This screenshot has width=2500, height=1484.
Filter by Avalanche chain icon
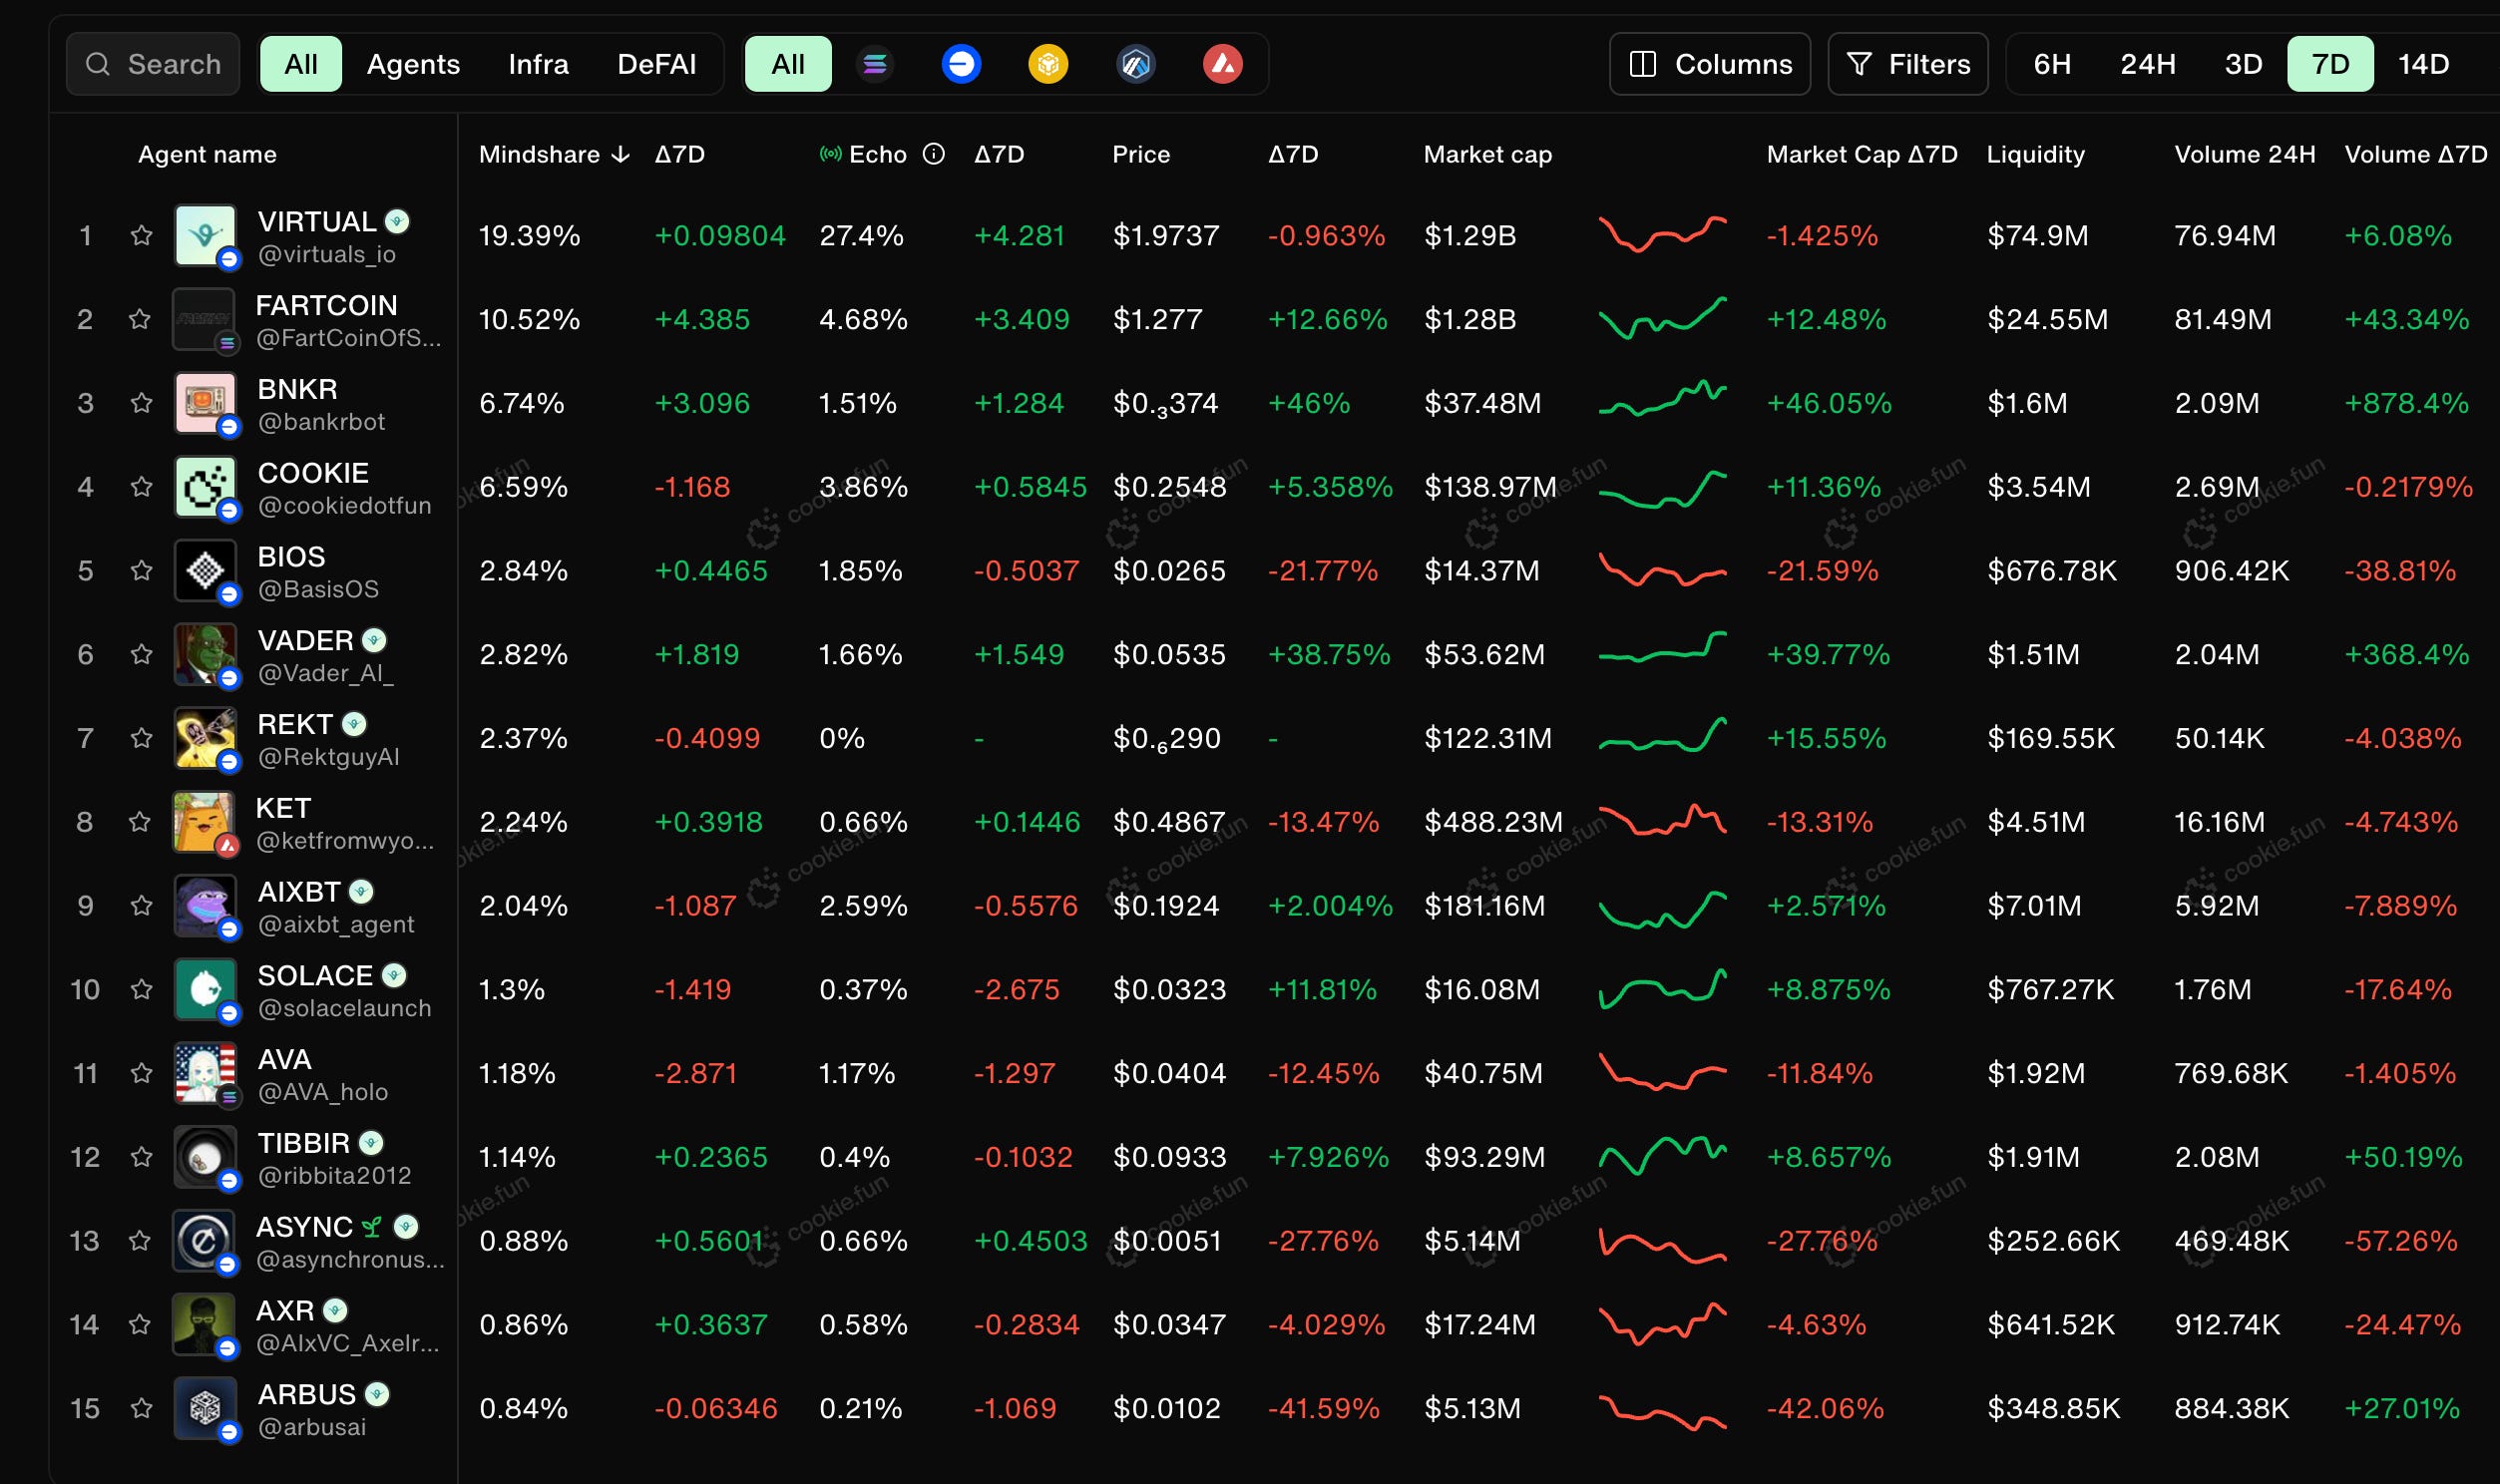[x=1222, y=64]
